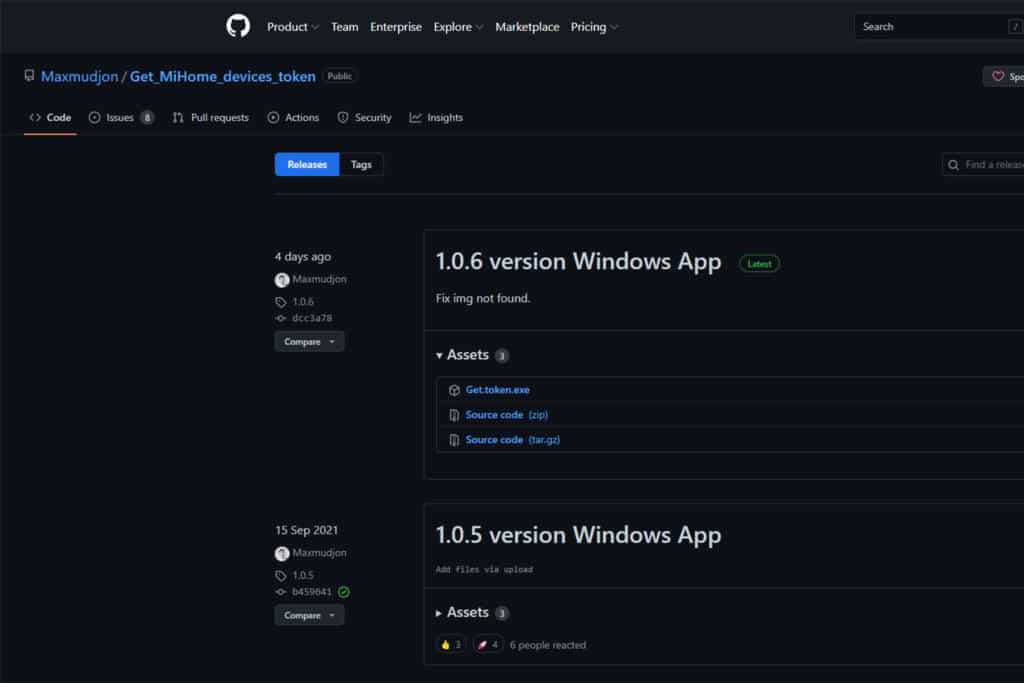Open the Compare dropdown for release 1.0.6
This screenshot has width=1024, height=683.
(x=309, y=342)
